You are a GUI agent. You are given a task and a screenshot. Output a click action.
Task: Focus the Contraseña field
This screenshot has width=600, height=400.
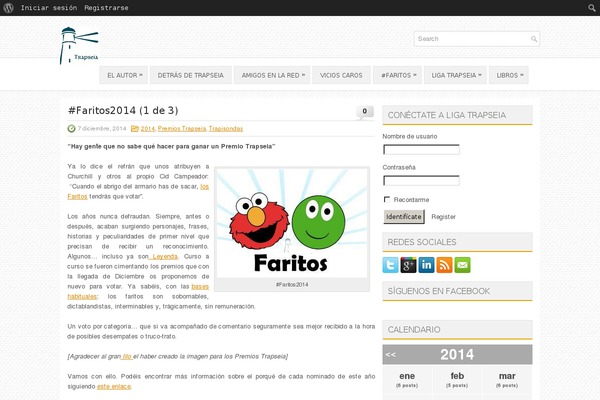point(421,180)
